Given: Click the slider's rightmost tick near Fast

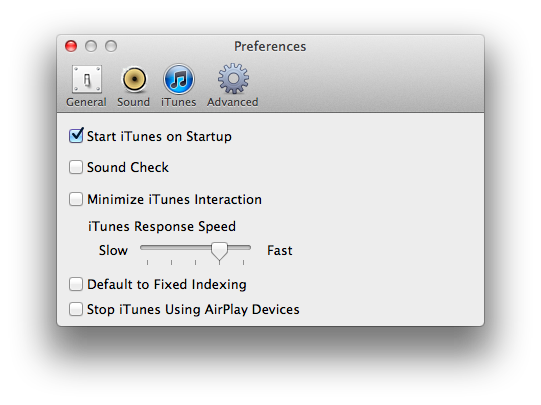Looking at the screenshot, I should (244, 263).
